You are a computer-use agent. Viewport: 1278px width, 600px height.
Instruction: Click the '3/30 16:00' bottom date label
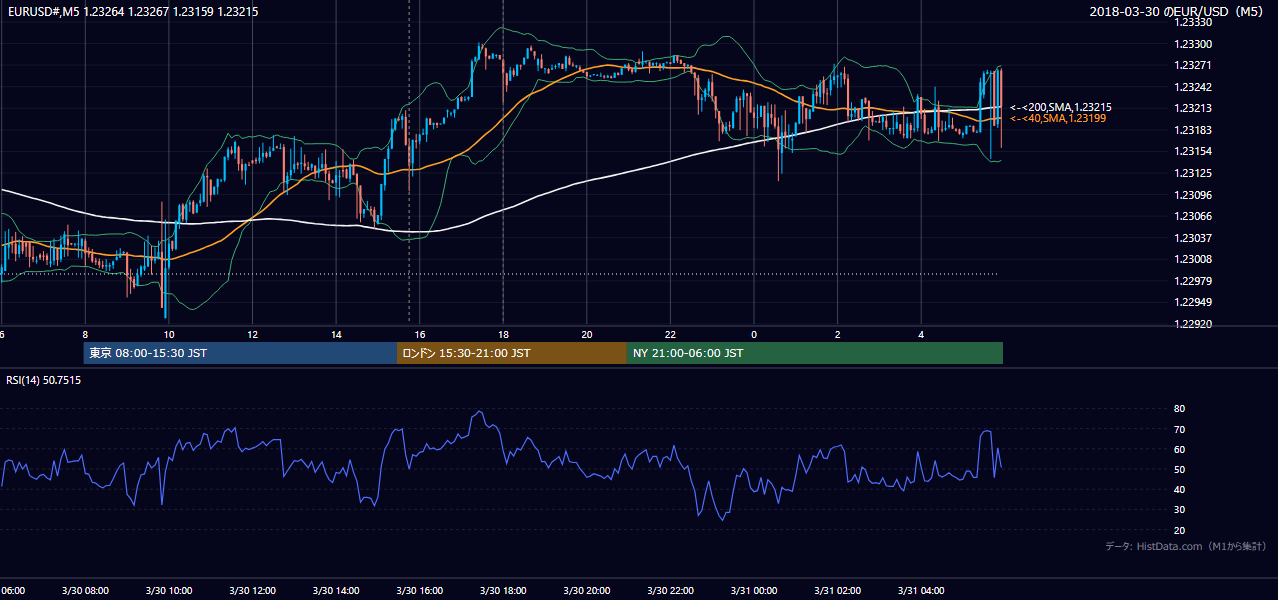pos(419,591)
